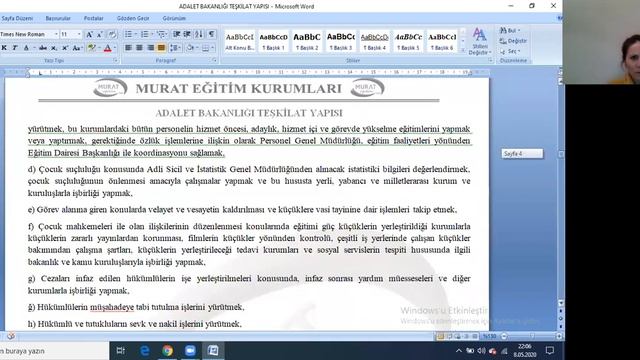Open the Seç dropdown
Image resolution: width=640 pixels, height=360 pixels.
(510, 51)
